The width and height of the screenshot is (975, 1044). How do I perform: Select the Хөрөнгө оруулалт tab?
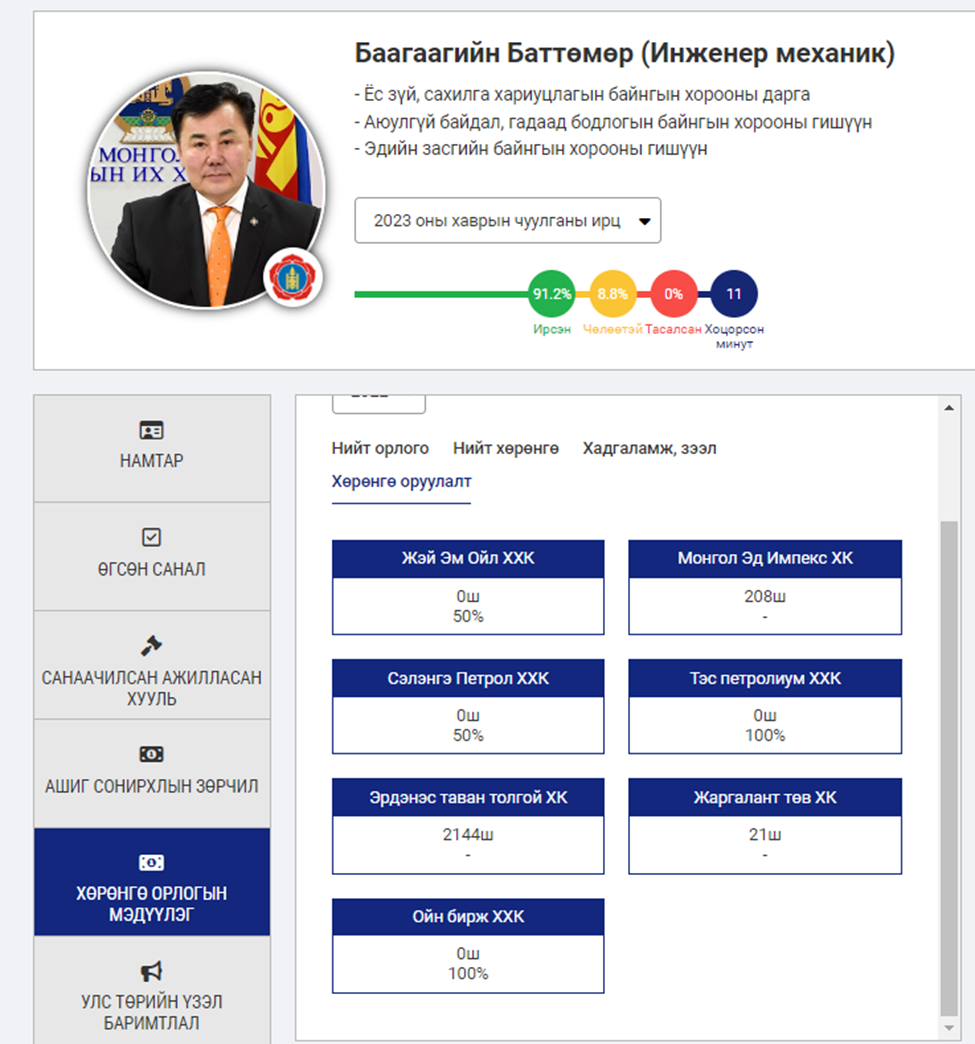point(402,481)
